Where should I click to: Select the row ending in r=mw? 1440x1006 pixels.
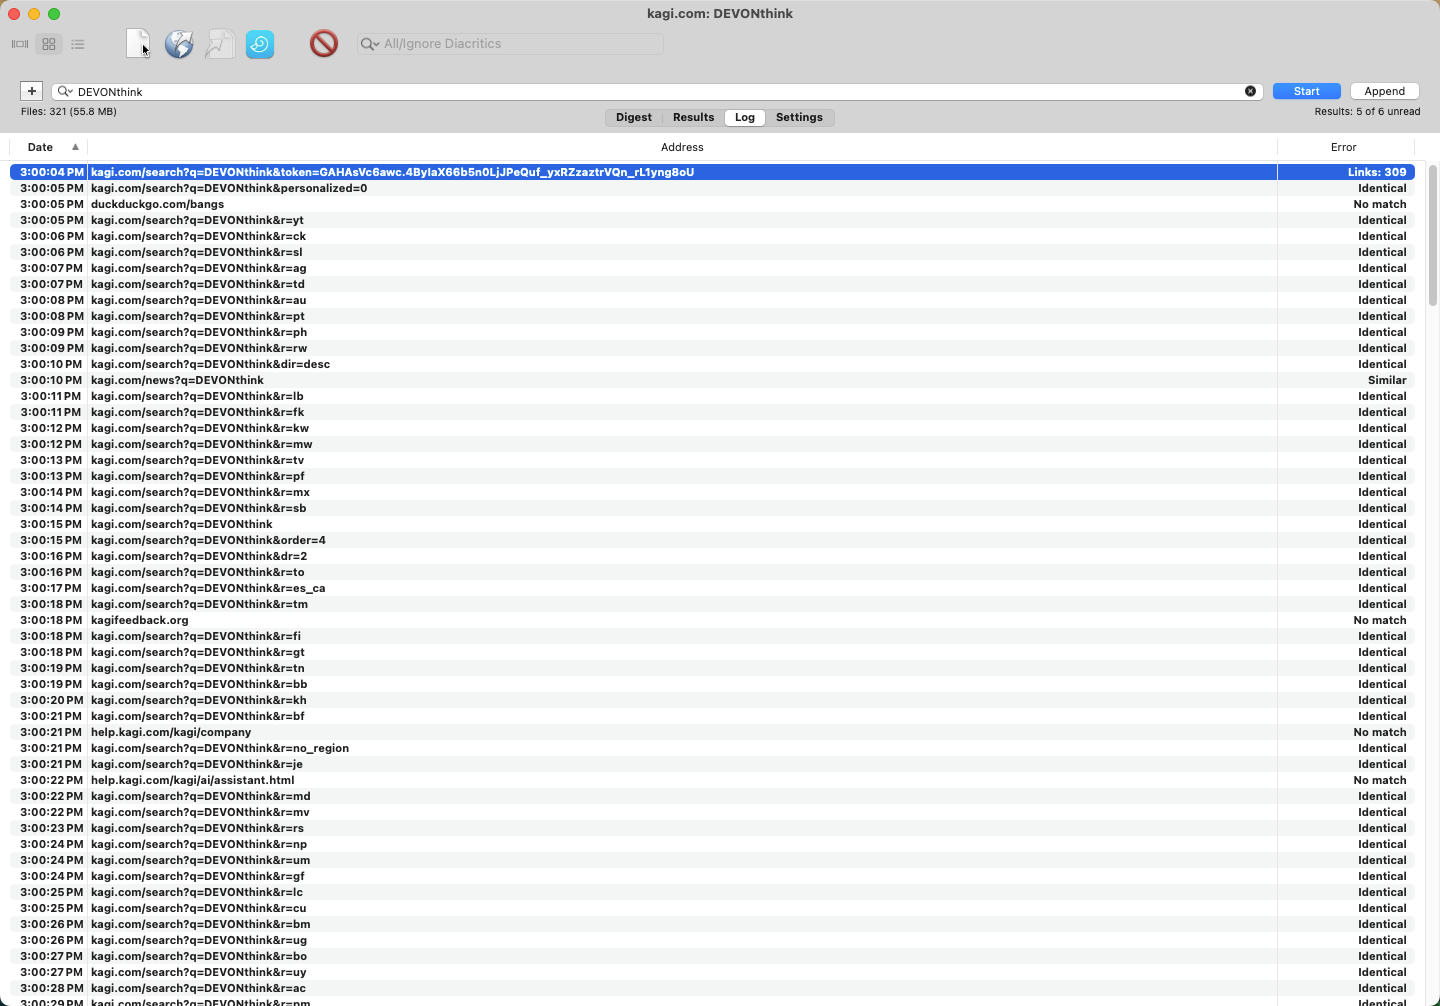pyautogui.click(x=712, y=444)
